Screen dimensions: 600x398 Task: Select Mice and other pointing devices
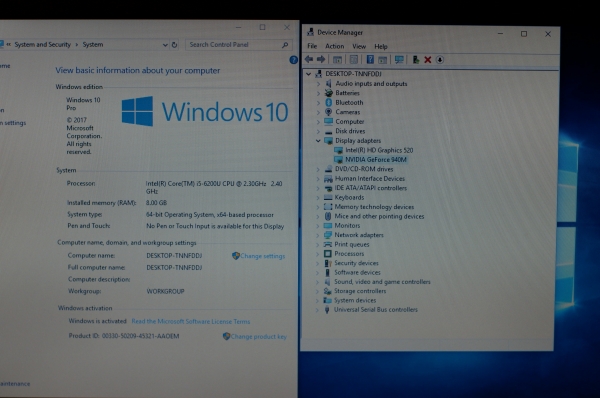(x=379, y=216)
